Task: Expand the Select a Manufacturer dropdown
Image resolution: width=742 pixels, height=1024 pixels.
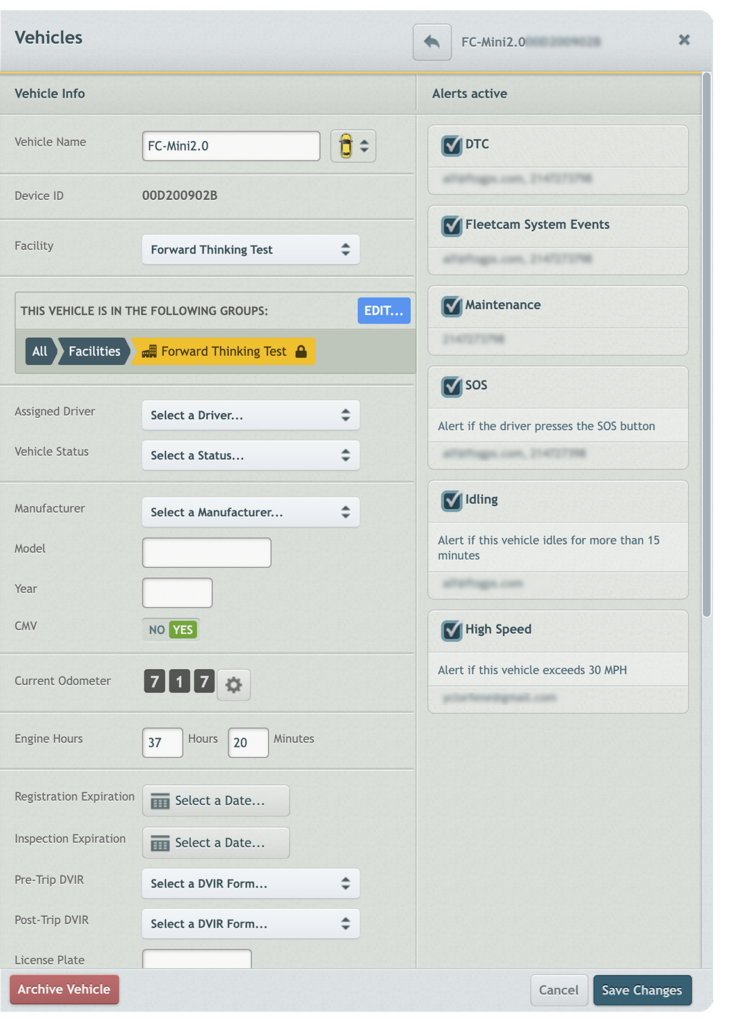Action: [x=251, y=513]
